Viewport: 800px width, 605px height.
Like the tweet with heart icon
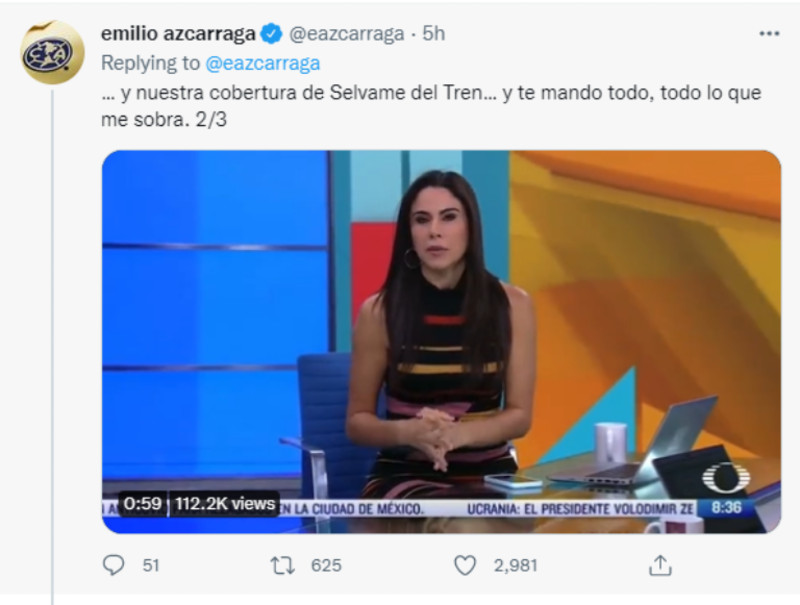click(x=465, y=565)
